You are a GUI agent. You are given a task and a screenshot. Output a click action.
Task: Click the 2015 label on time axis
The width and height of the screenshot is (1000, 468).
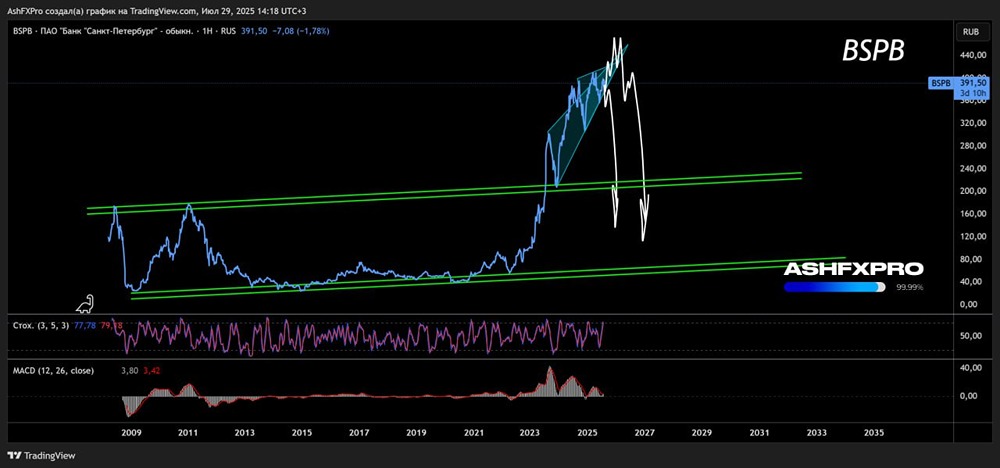coord(302,433)
